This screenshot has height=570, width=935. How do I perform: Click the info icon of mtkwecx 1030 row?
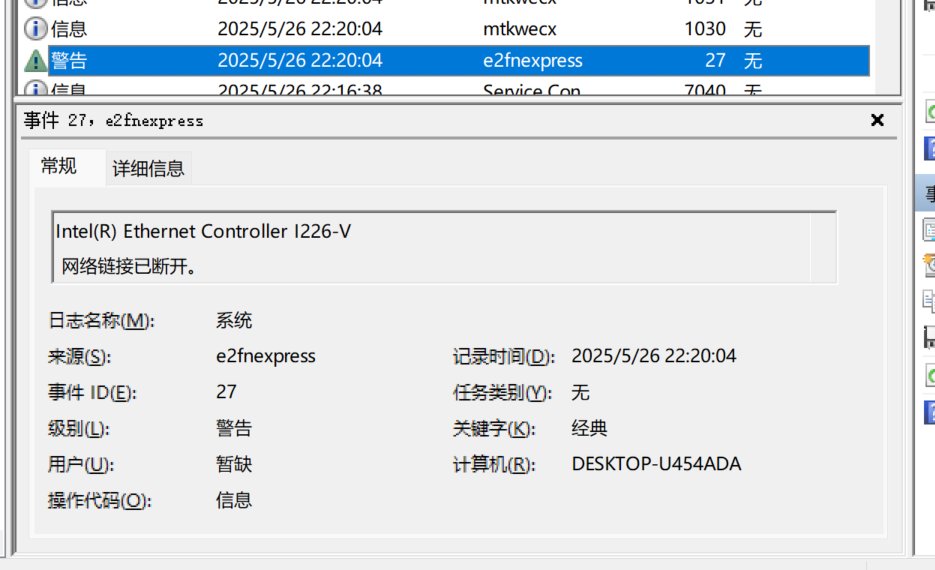coord(35,29)
